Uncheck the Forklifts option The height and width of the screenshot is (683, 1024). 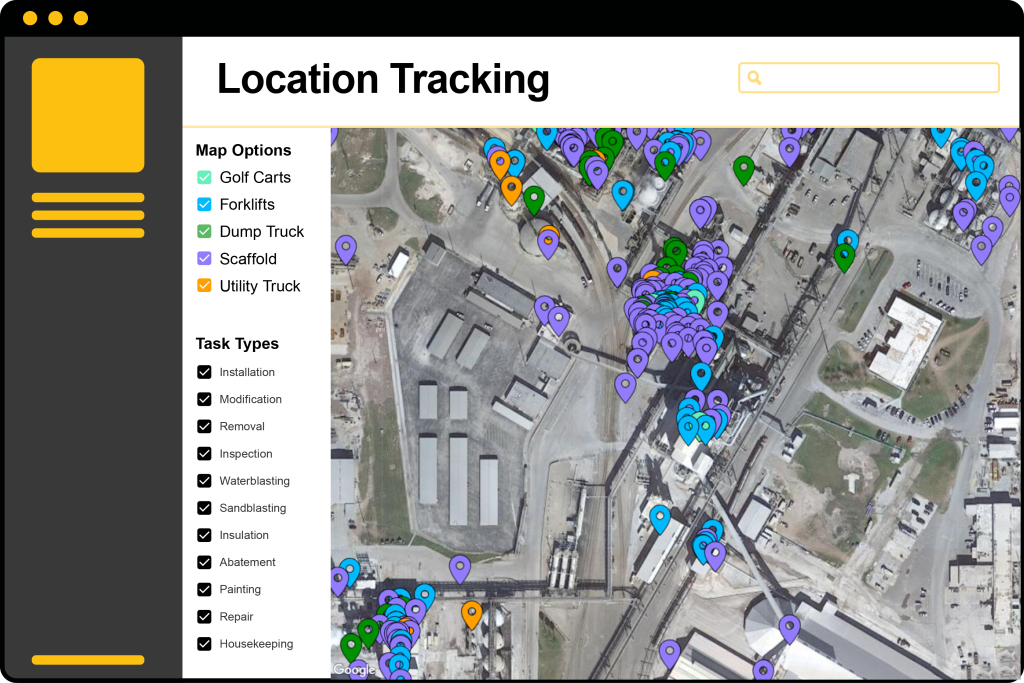pyautogui.click(x=203, y=204)
